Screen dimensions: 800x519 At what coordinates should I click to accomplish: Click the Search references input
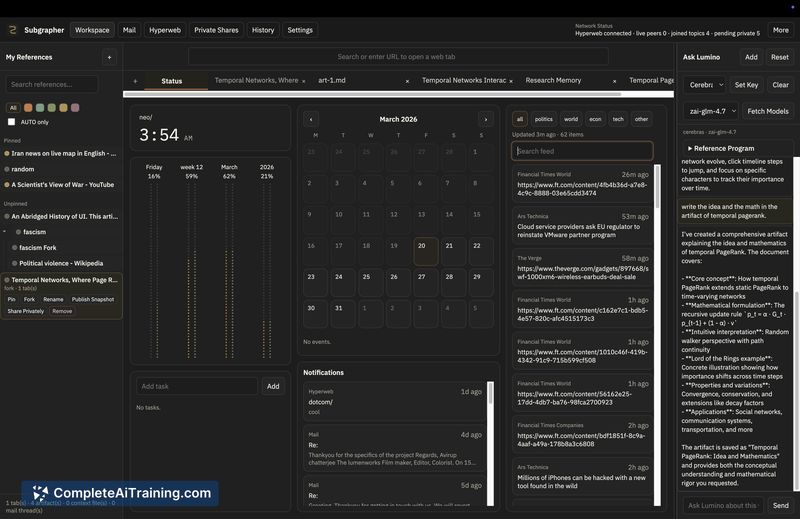[x=51, y=84]
